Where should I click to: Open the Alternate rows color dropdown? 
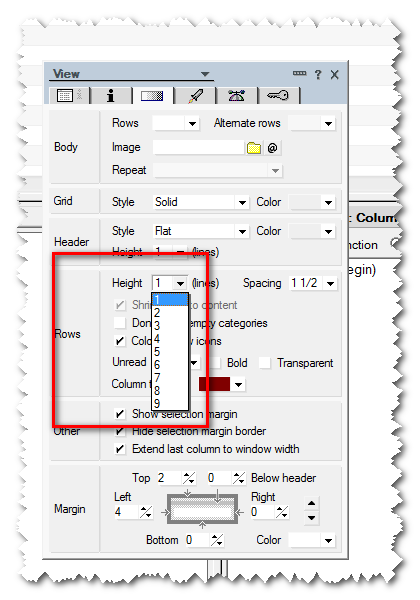(x=312, y=124)
